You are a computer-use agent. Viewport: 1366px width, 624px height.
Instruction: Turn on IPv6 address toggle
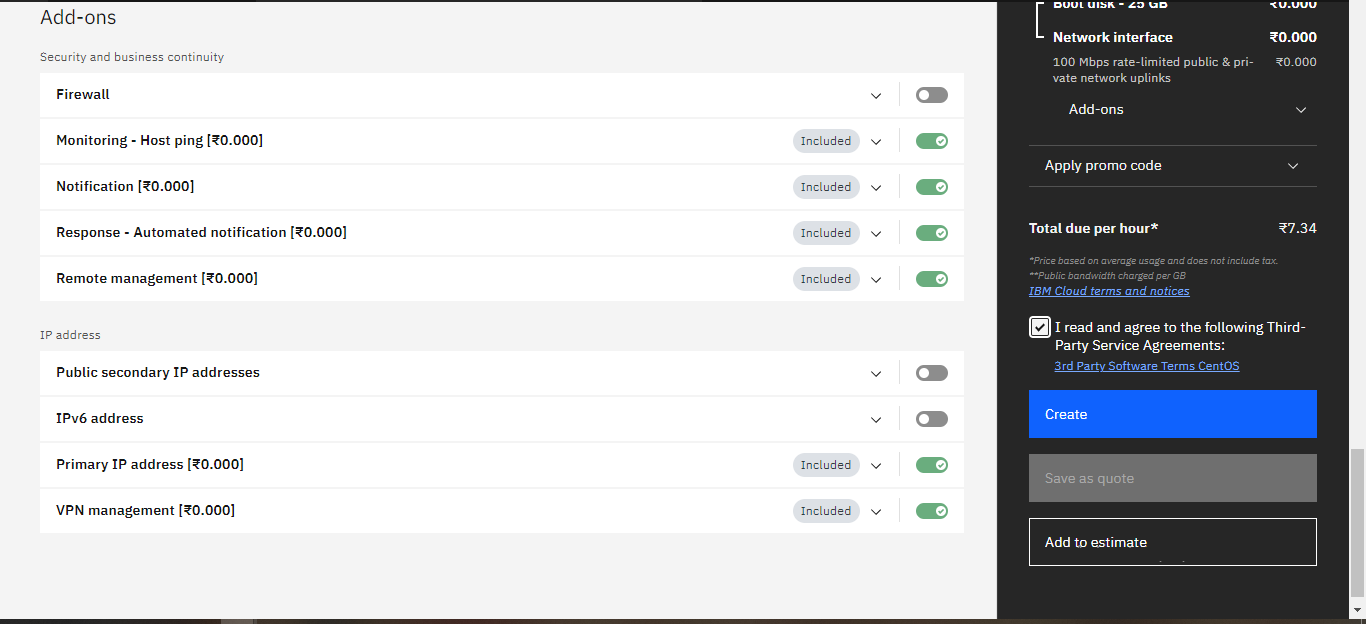click(x=931, y=419)
